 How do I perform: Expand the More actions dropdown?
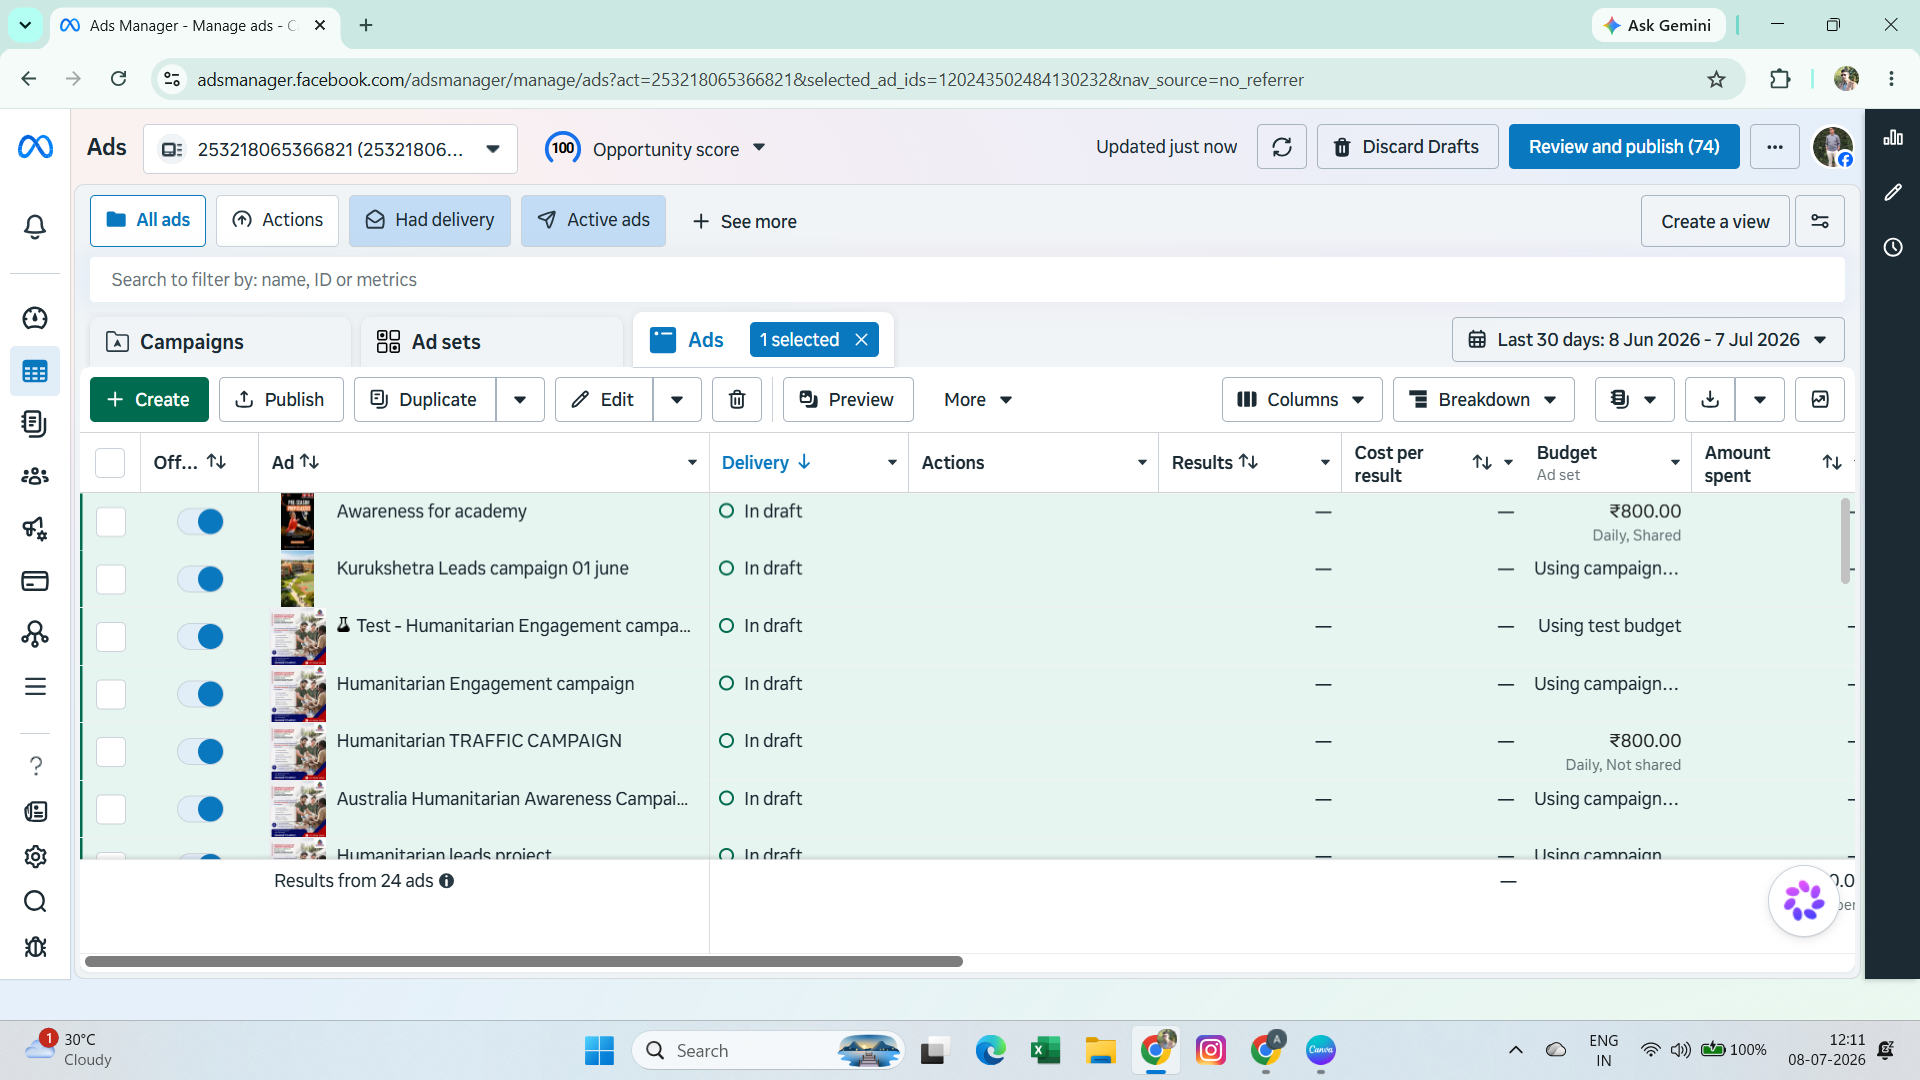pyautogui.click(x=978, y=400)
